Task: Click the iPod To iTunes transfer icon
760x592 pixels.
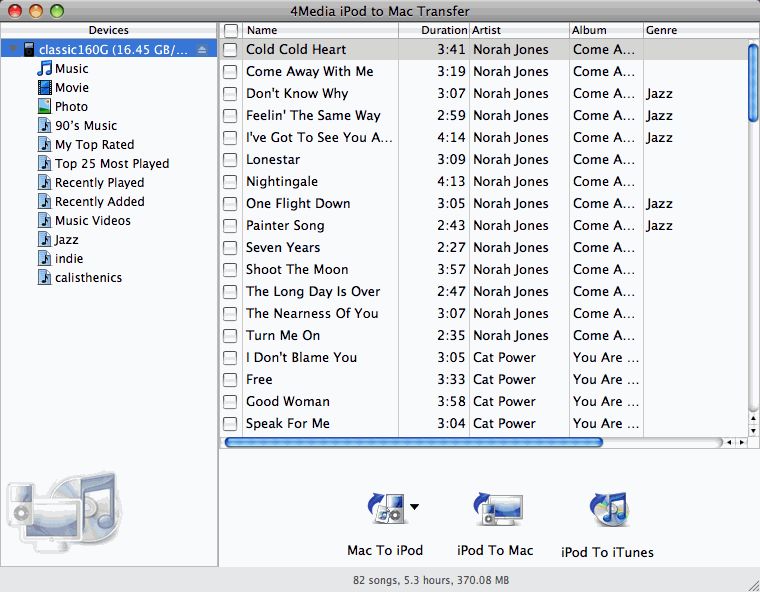Action: click(x=609, y=509)
